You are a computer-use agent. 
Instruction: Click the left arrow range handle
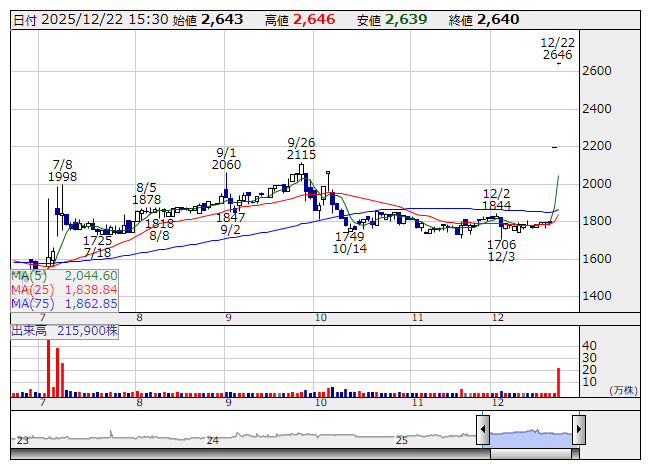(483, 429)
